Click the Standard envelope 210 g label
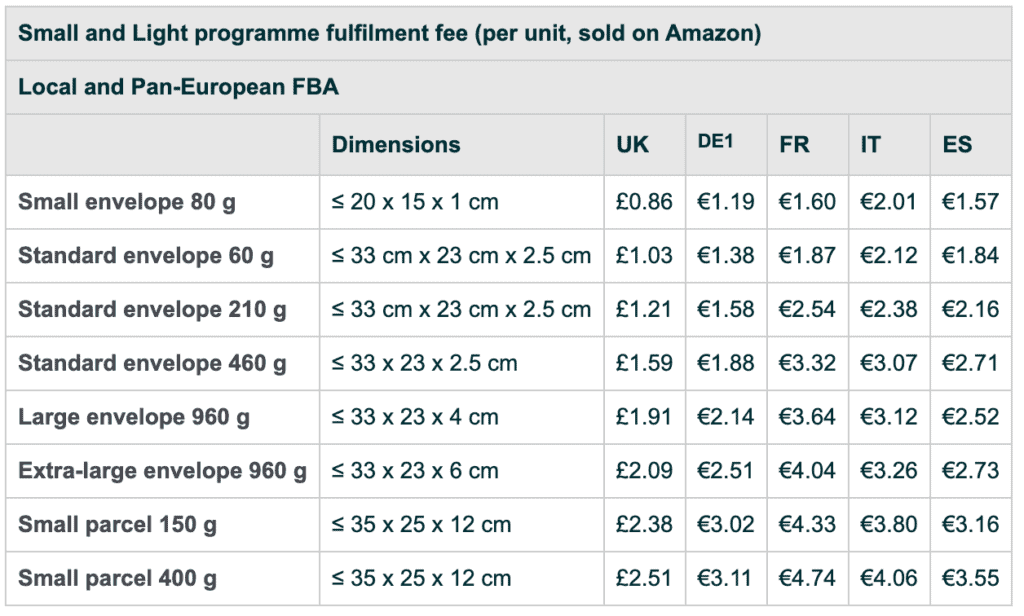Image resolution: width=1024 pixels, height=616 pixels. (x=152, y=310)
